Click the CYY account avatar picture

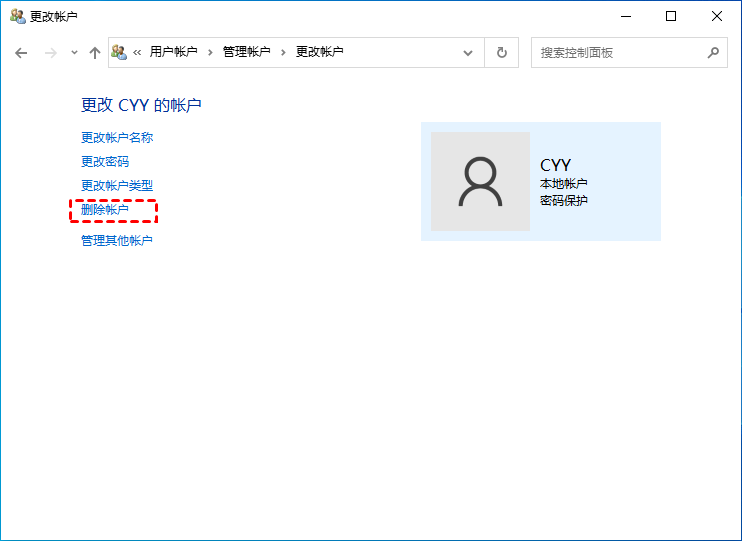coord(480,182)
